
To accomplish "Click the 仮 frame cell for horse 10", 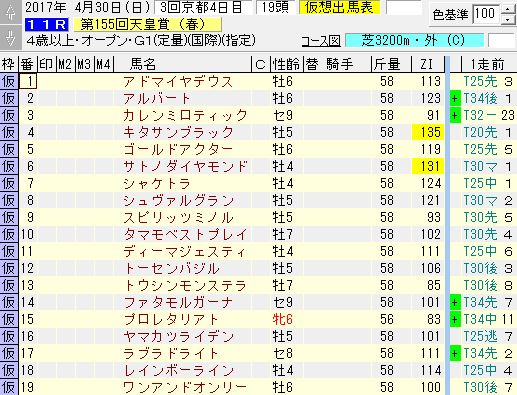I will point(9,235).
